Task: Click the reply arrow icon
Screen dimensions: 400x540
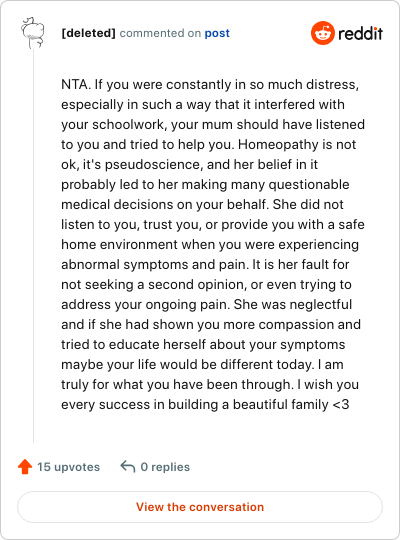Action: pyautogui.click(x=127, y=467)
